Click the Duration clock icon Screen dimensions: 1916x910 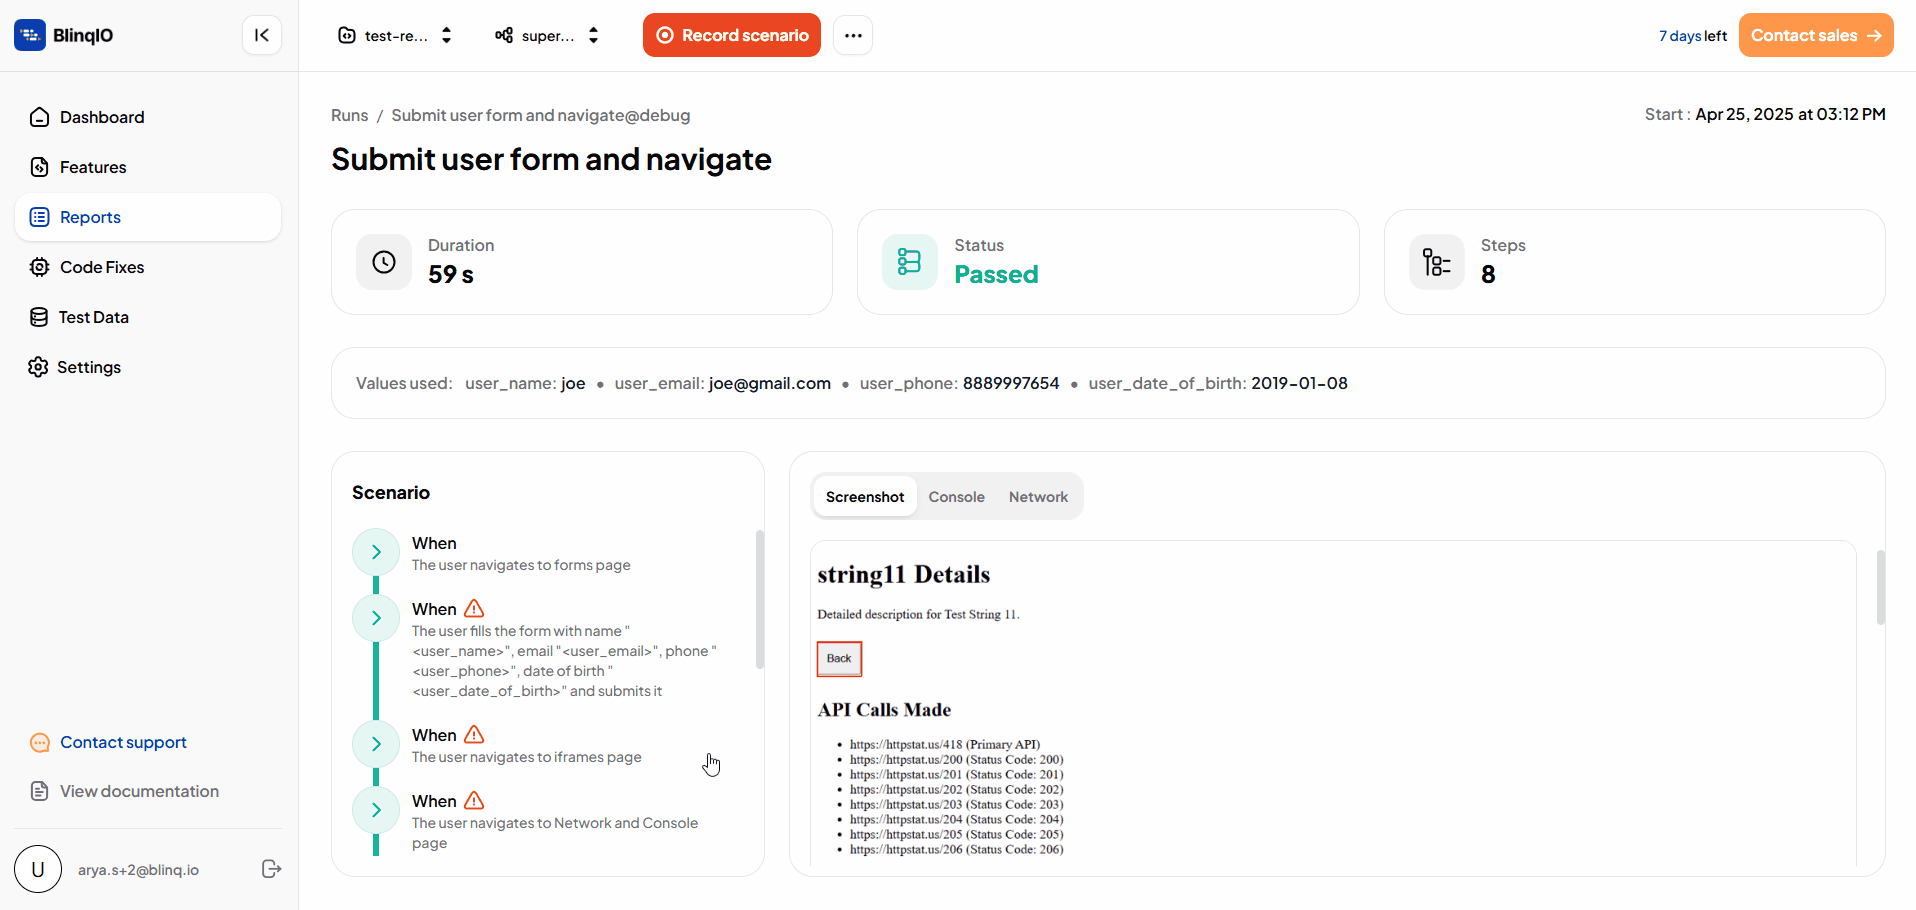[x=384, y=262]
